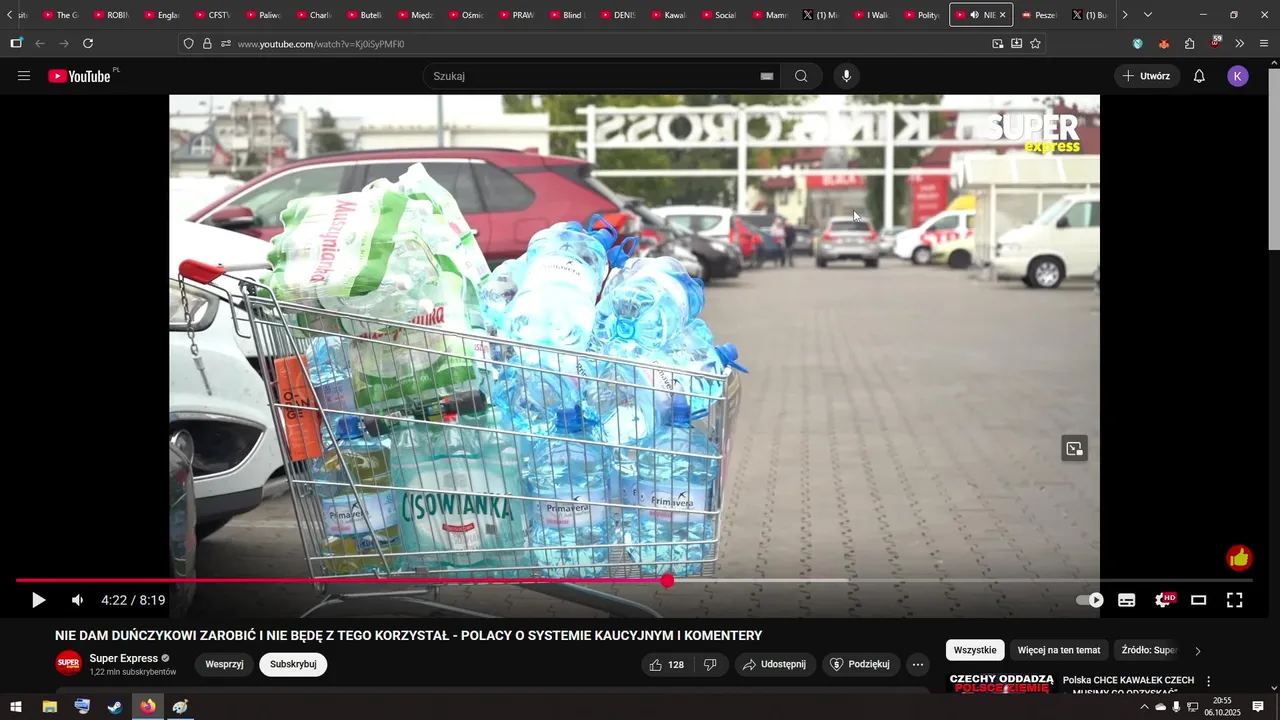Image resolution: width=1280 pixels, height=720 pixels.
Task: Like the video with 128 likes
Action: pos(667,664)
